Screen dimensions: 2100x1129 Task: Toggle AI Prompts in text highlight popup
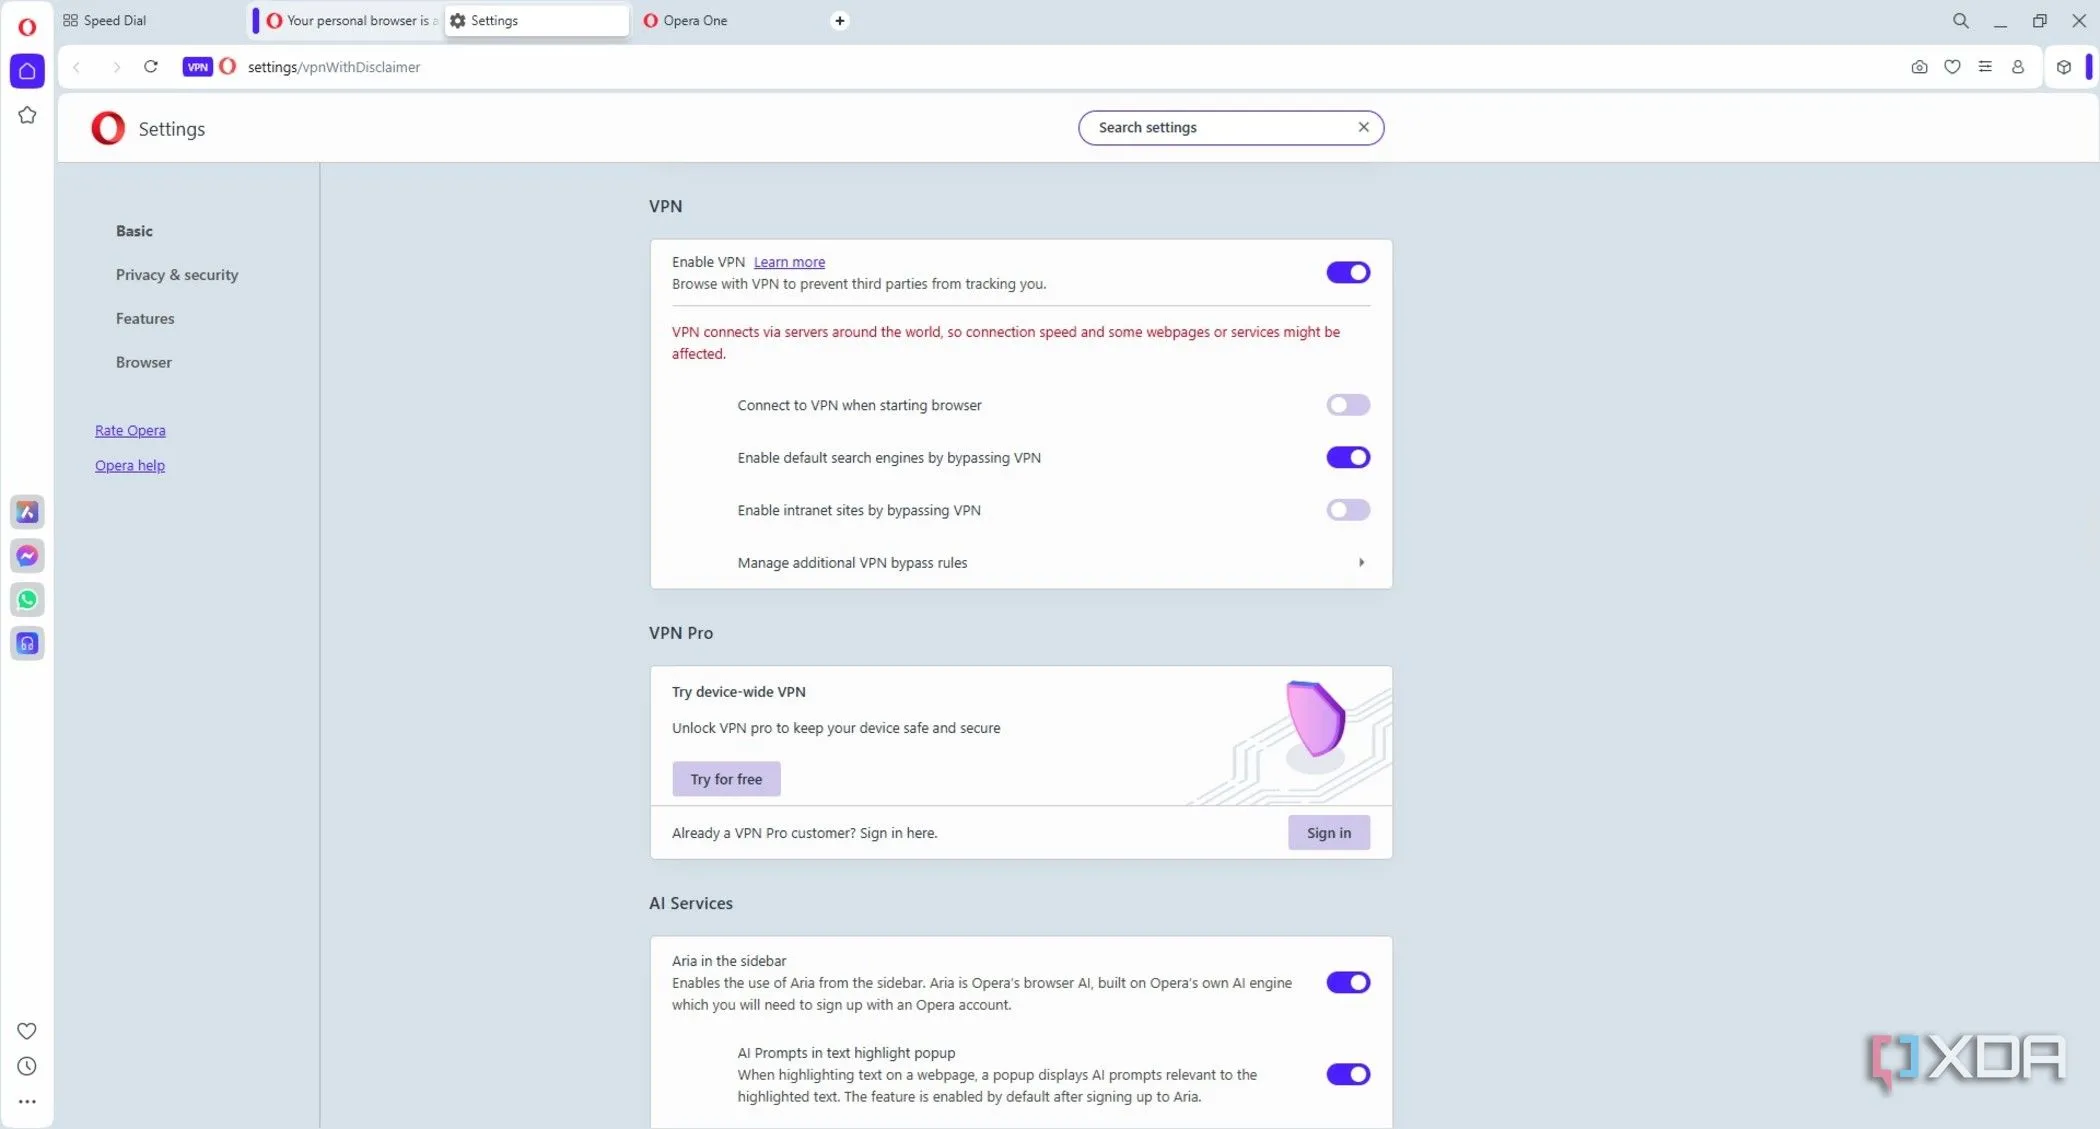1348,1074
